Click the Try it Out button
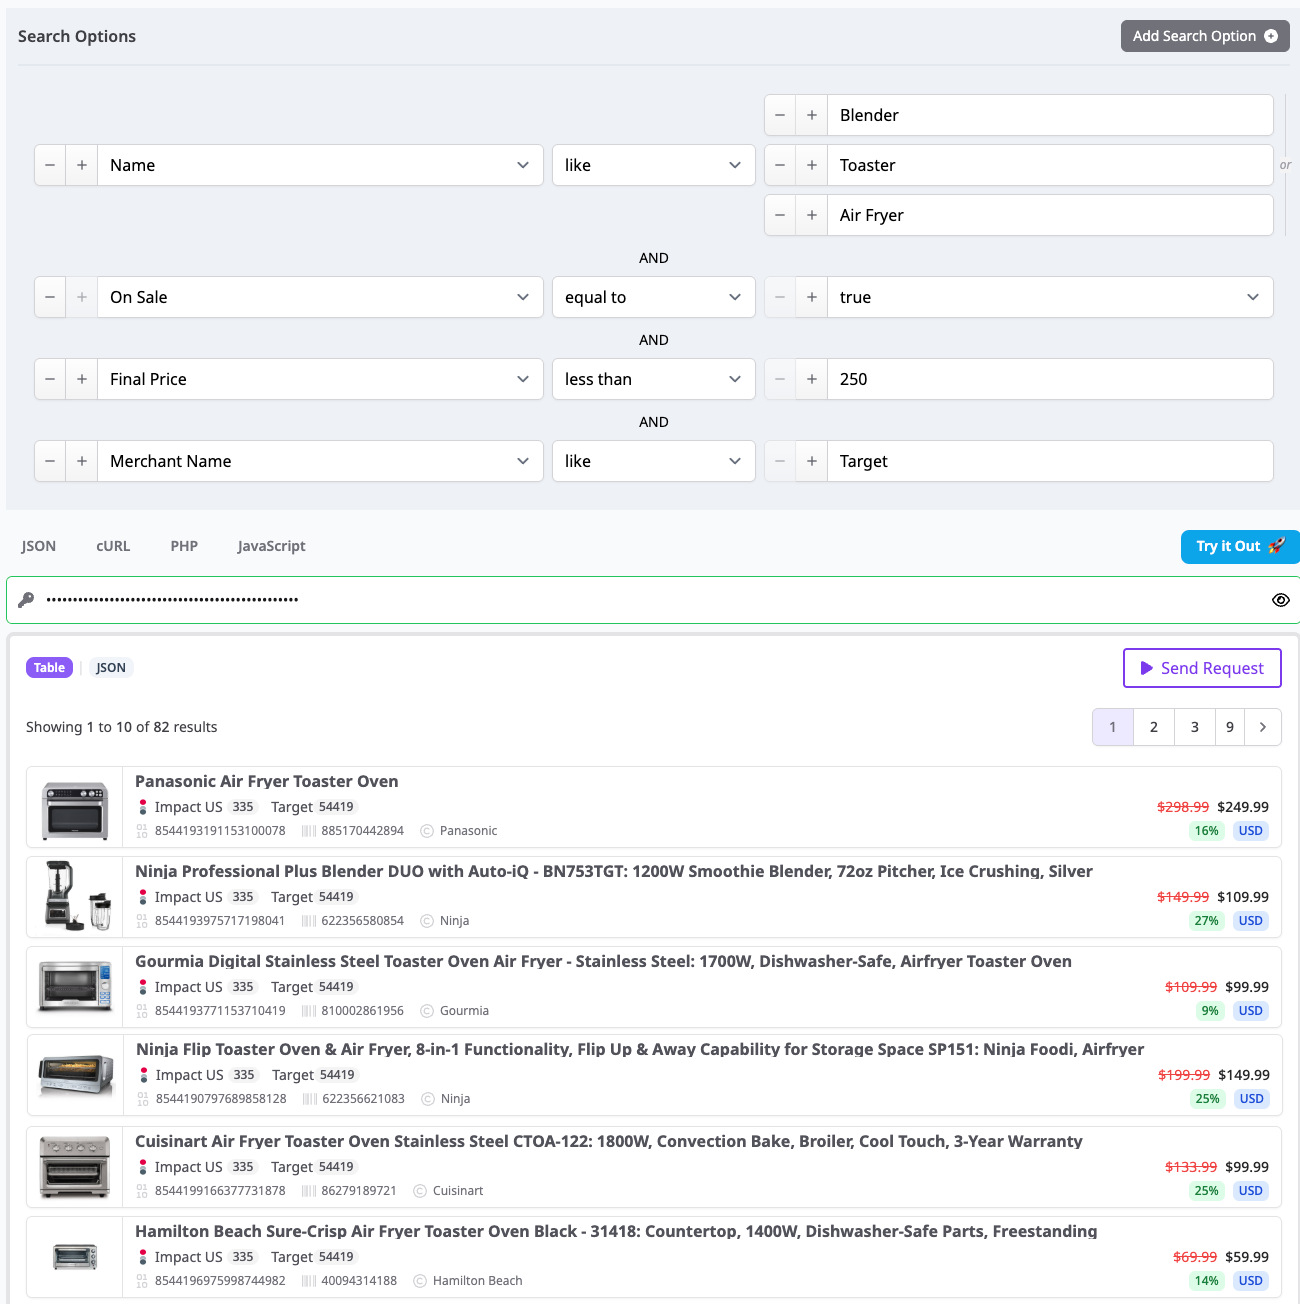The width and height of the screenshot is (1300, 1304). pos(1240,546)
